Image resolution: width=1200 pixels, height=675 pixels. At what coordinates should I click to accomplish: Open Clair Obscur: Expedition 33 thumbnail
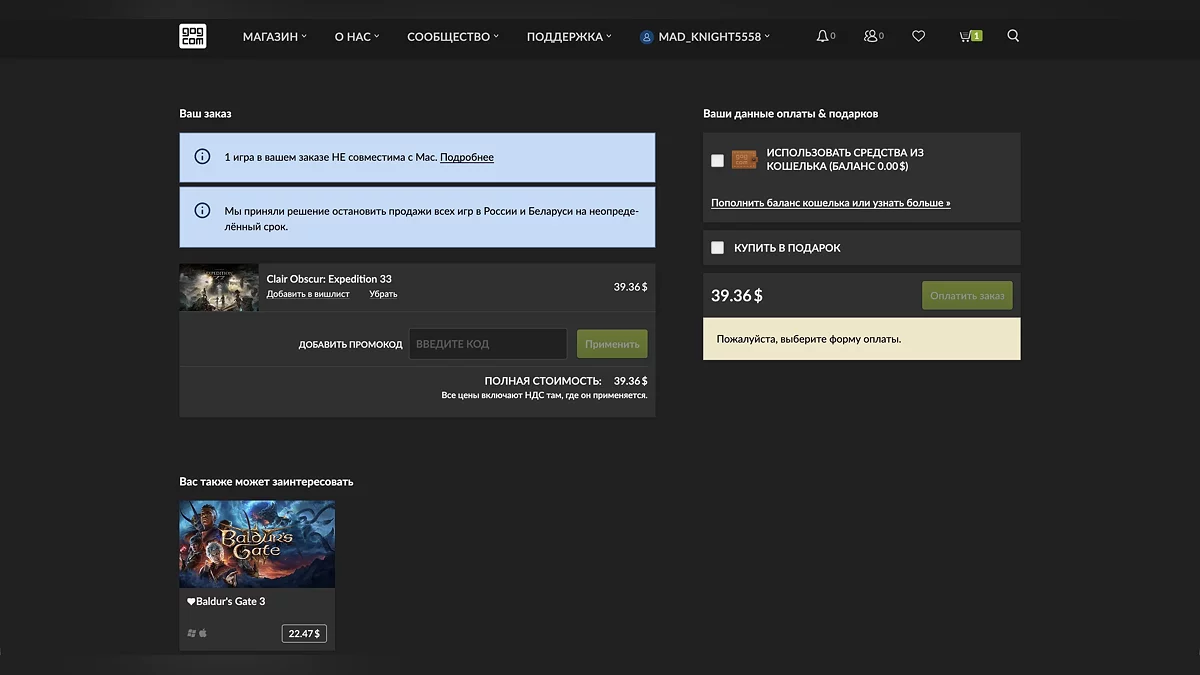(x=219, y=287)
